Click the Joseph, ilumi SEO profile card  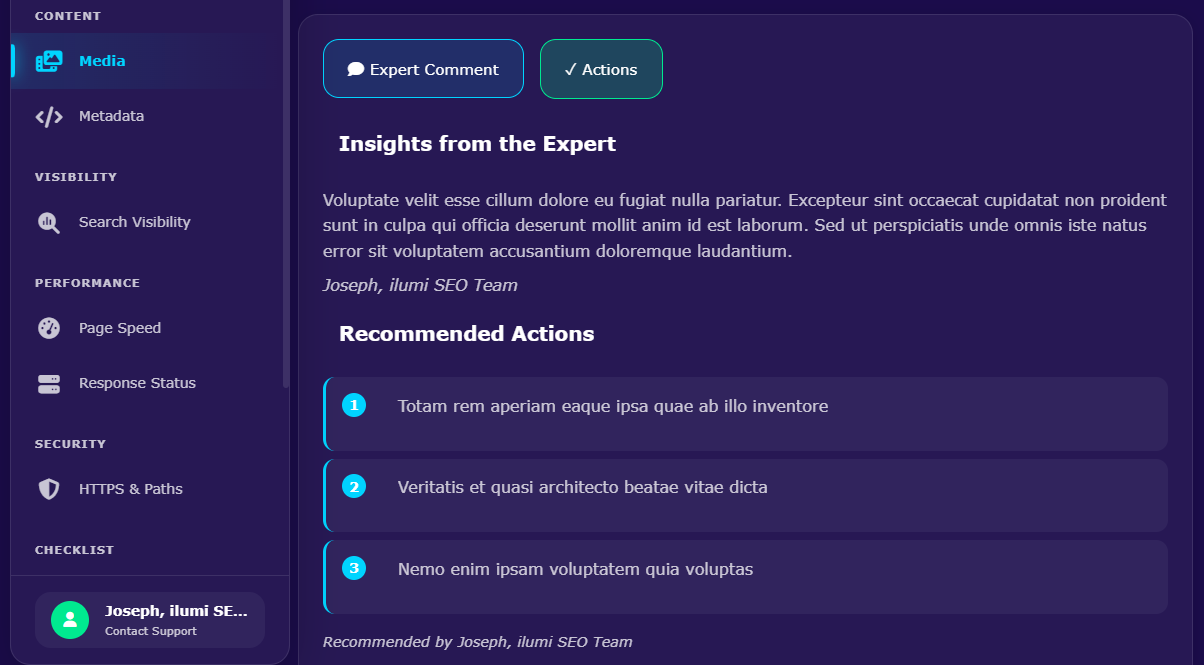(x=149, y=620)
